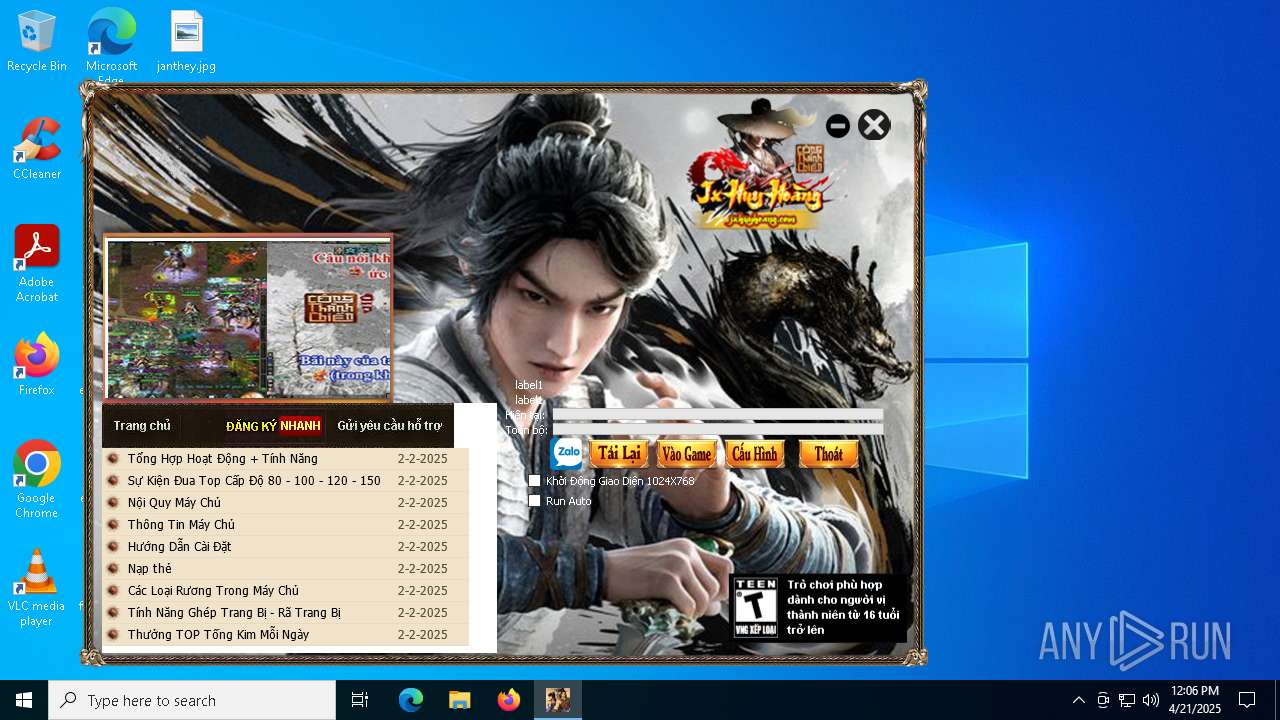Screen dimensions: 1280x720
Task: Open Cấu Hình configuration button
Action: 755,453
